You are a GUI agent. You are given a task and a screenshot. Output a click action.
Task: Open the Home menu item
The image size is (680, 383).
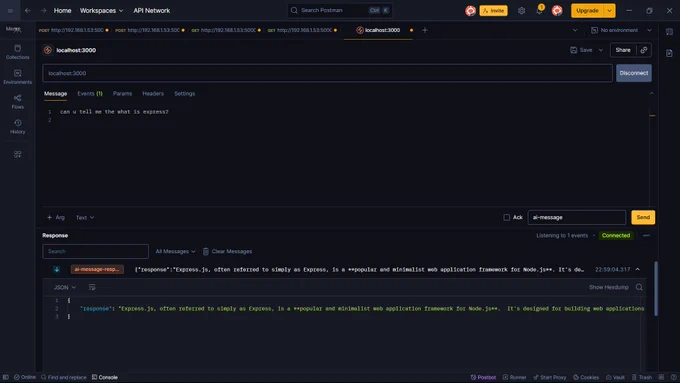[62, 10]
